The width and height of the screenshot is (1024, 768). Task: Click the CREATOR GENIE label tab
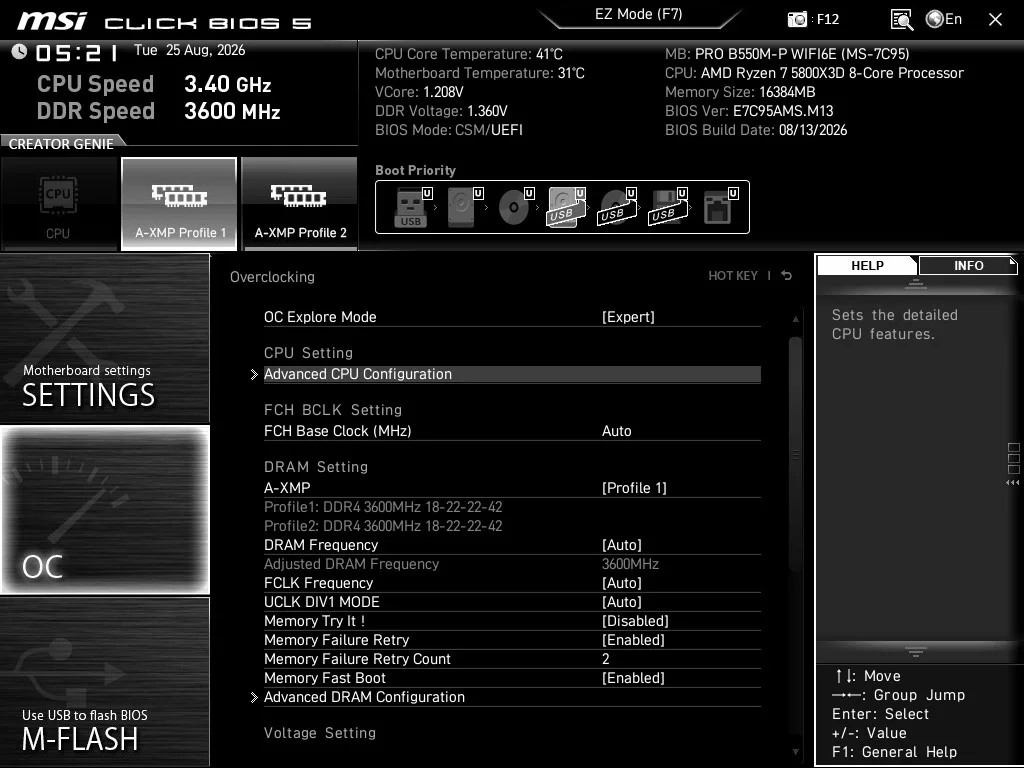tap(61, 144)
